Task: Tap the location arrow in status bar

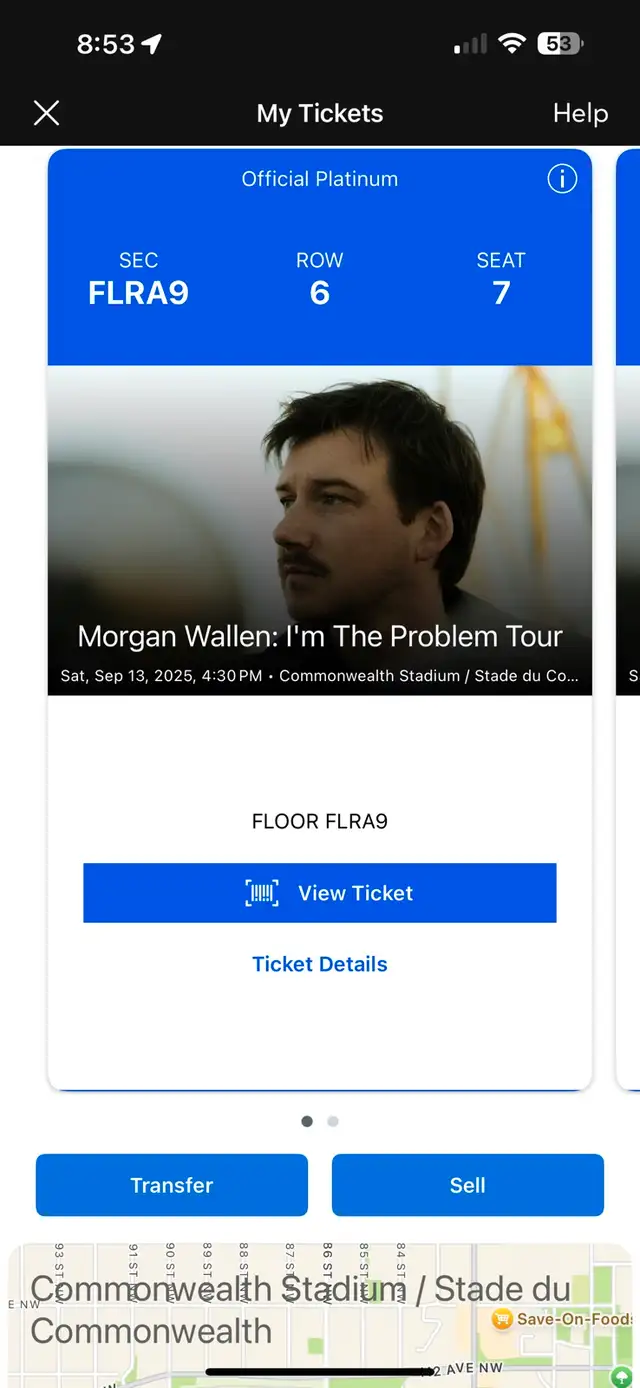Action: (152, 44)
